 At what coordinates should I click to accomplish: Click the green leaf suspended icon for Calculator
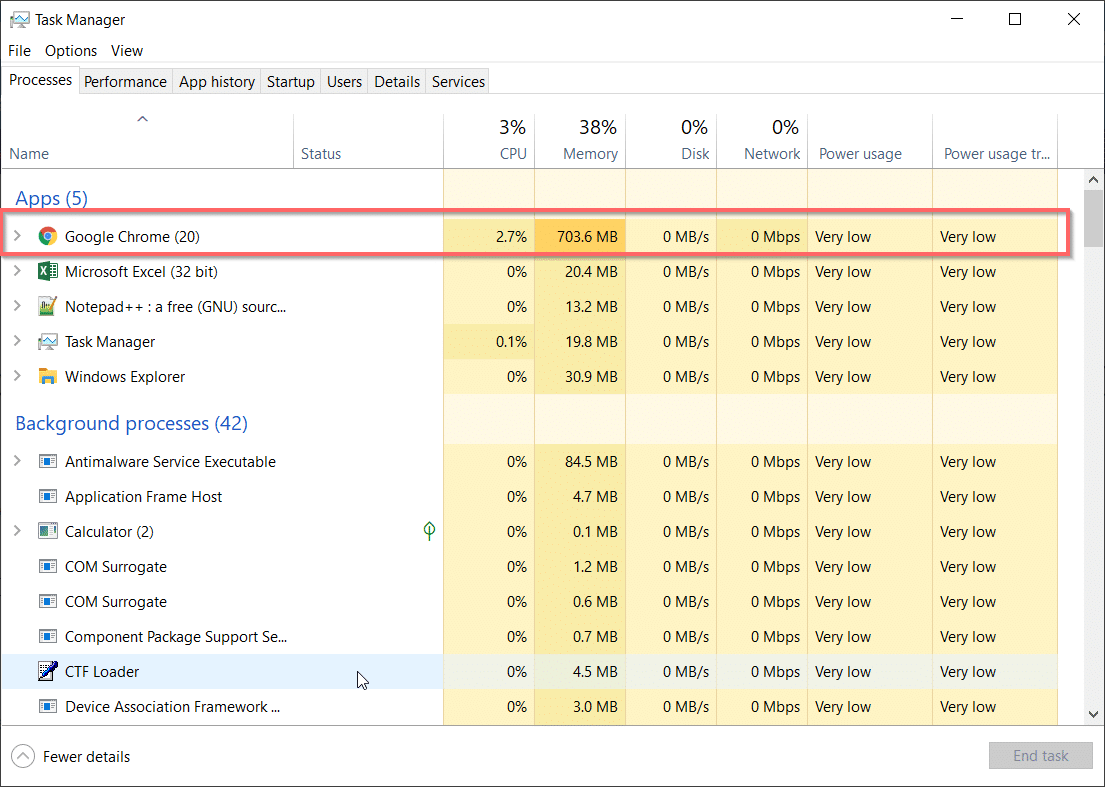(x=429, y=531)
